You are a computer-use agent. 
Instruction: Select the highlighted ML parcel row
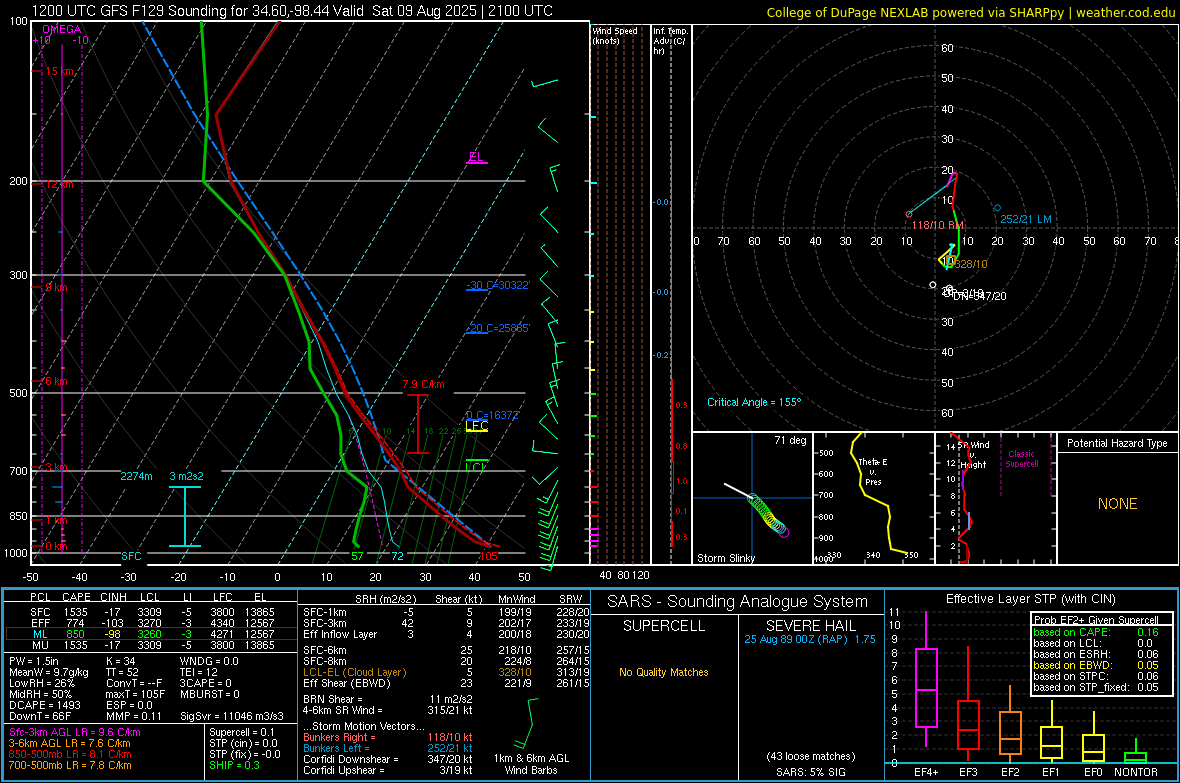click(x=150, y=634)
